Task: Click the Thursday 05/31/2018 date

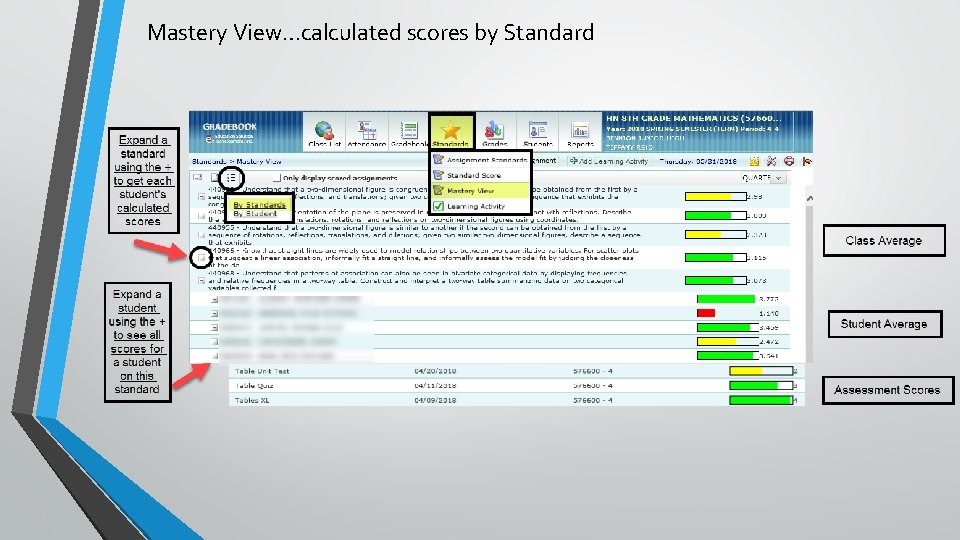Action: [x=698, y=161]
